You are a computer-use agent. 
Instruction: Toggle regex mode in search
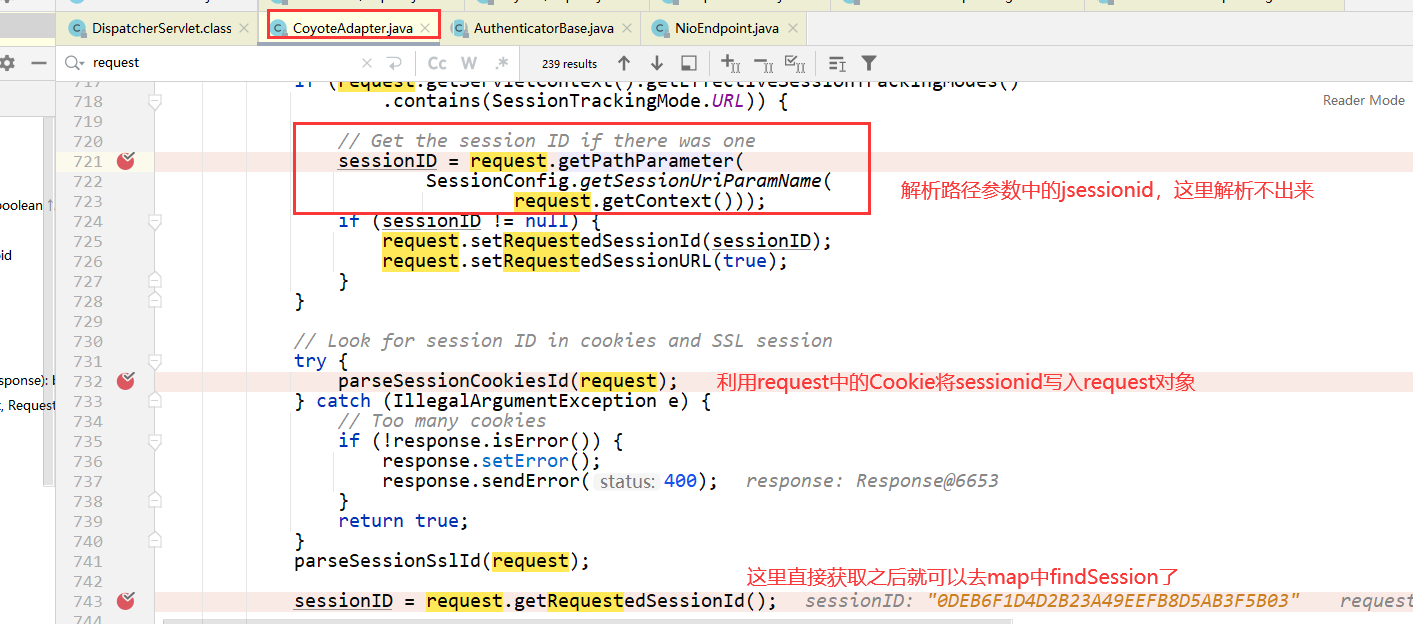[x=502, y=62]
